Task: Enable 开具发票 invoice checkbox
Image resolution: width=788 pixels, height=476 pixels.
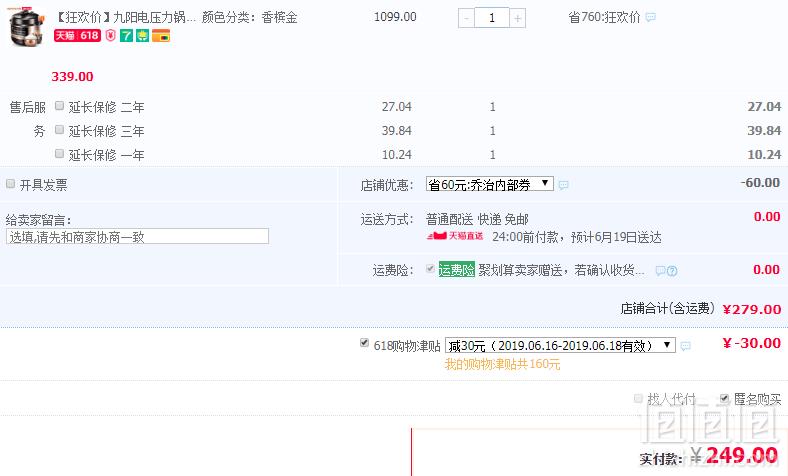Action: 11,183
